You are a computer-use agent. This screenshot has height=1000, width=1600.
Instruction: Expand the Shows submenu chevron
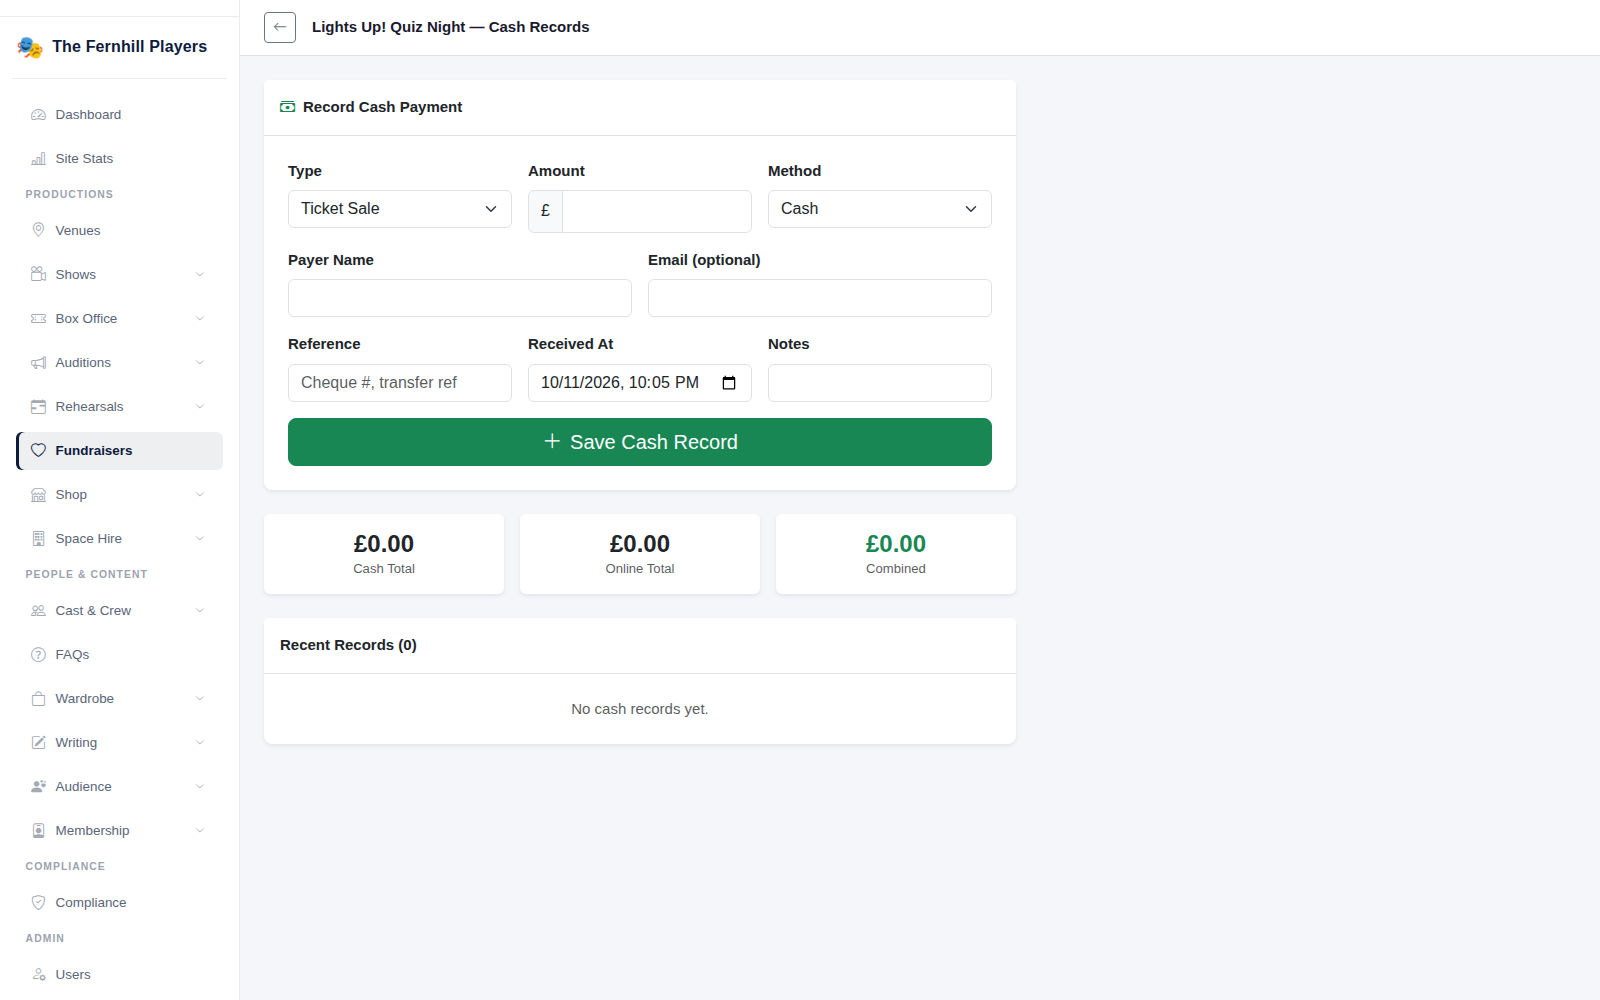coord(200,275)
